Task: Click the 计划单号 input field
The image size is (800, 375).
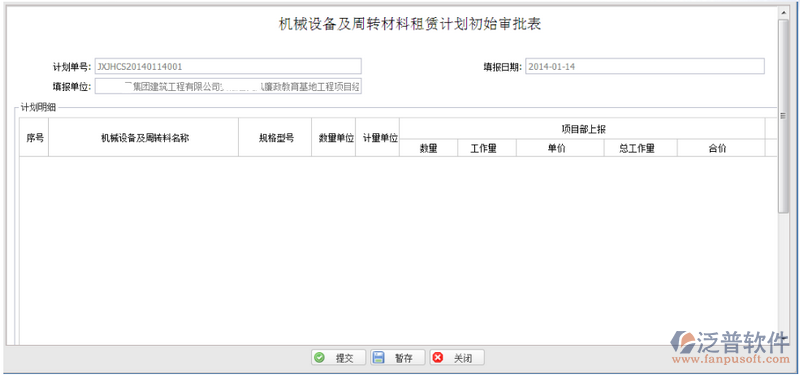Action: pos(228,66)
